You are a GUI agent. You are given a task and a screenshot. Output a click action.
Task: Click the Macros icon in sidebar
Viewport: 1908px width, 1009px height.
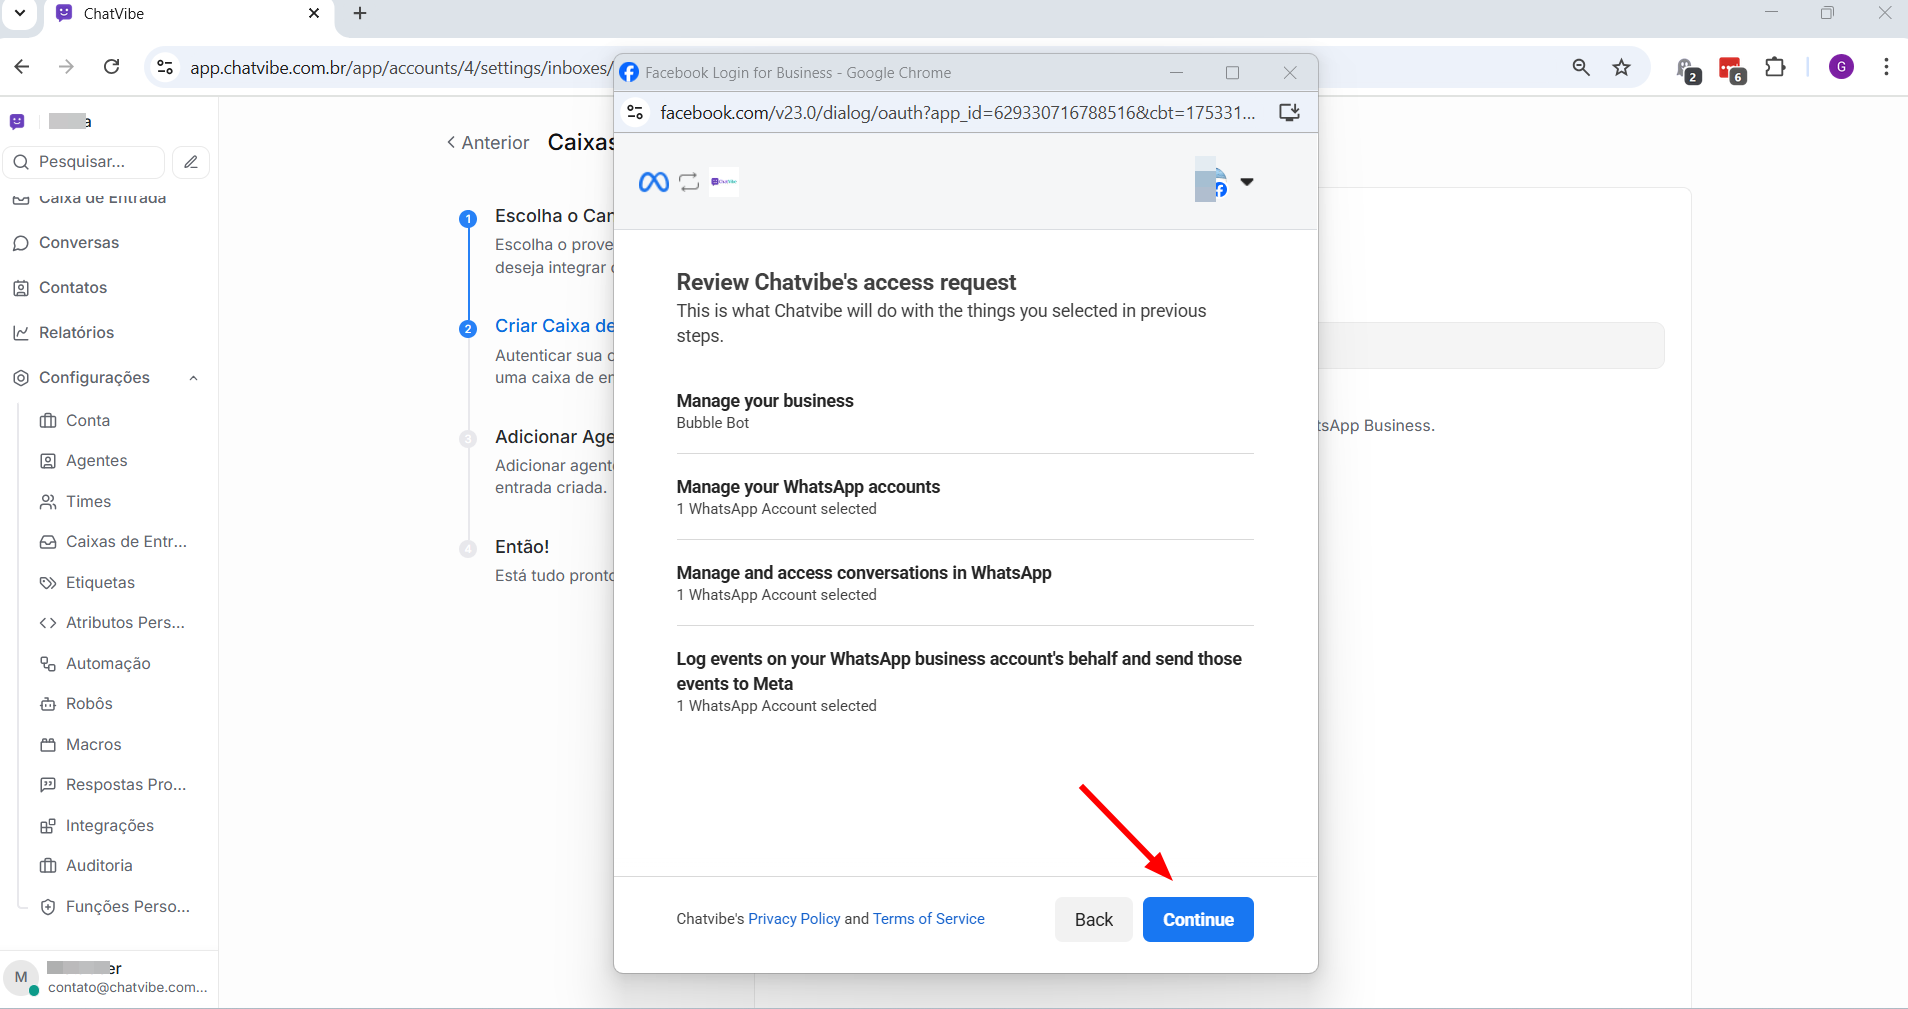click(x=48, y=745)
